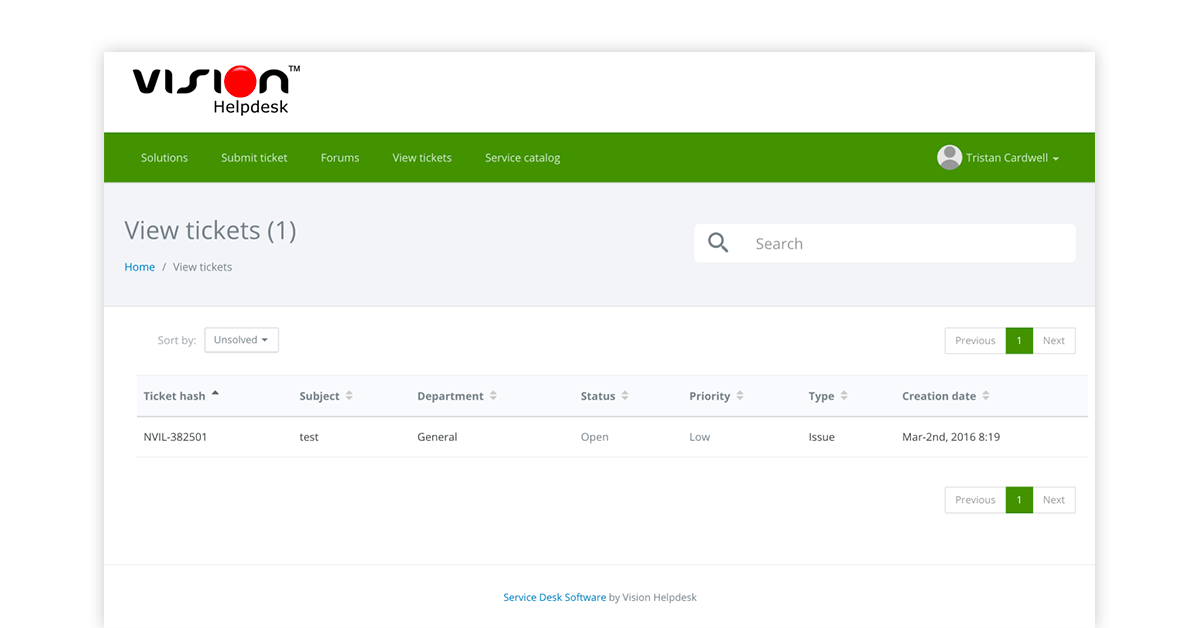This screenshot has width=1200, height=628.
Task: Sort by Ticket hash arrow icon
Action: point(215,394)
